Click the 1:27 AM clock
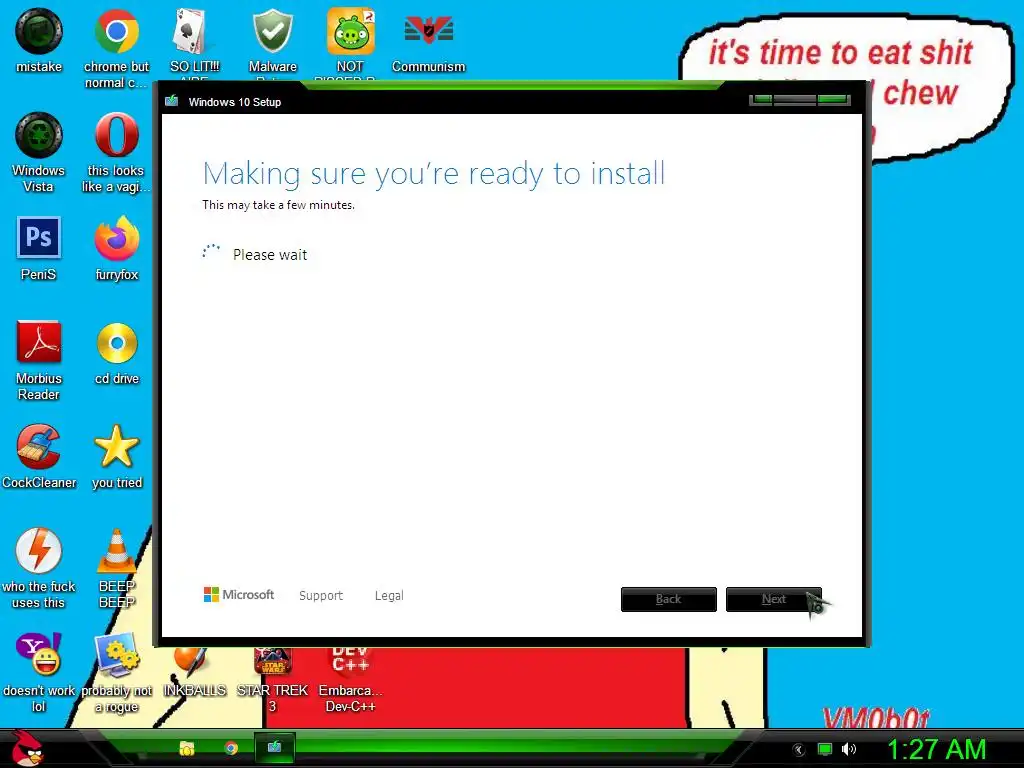The width and height of the screenshot is (1024, 768). pyautogui.click(x=936, y=750)
